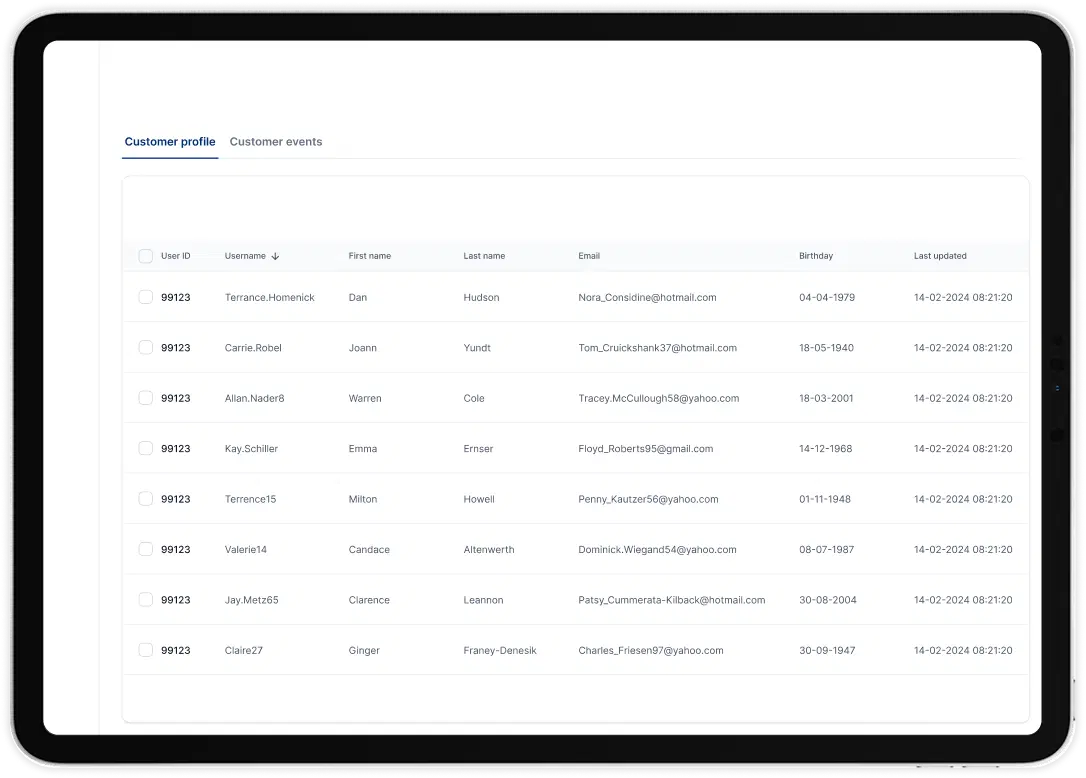Image resolution: width=1086 pixels, height=778 pixels.
Task: Click the email Floyd_Roberts95@gmail.com
Action: (646, 450)
